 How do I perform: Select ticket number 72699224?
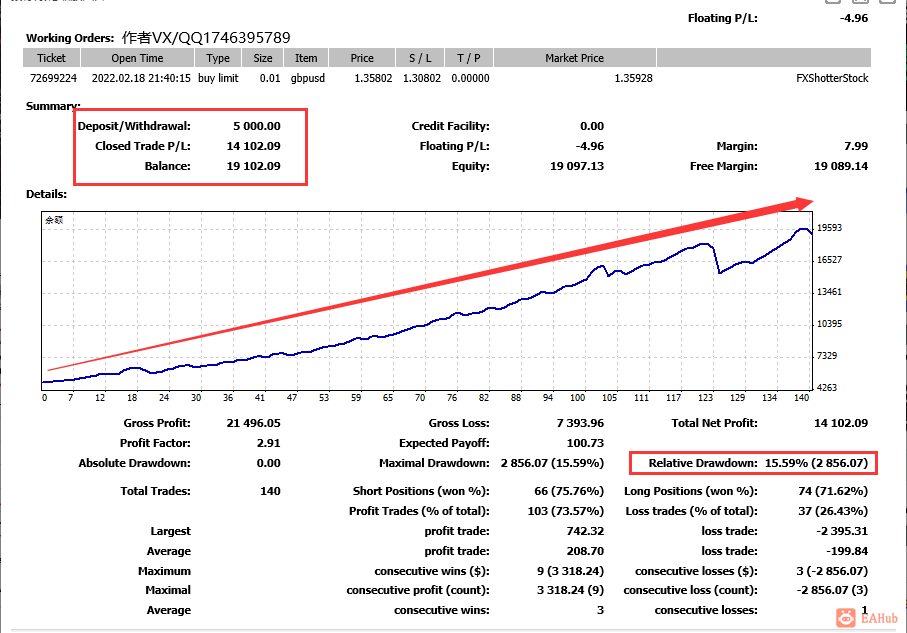(x=53, y=78)
